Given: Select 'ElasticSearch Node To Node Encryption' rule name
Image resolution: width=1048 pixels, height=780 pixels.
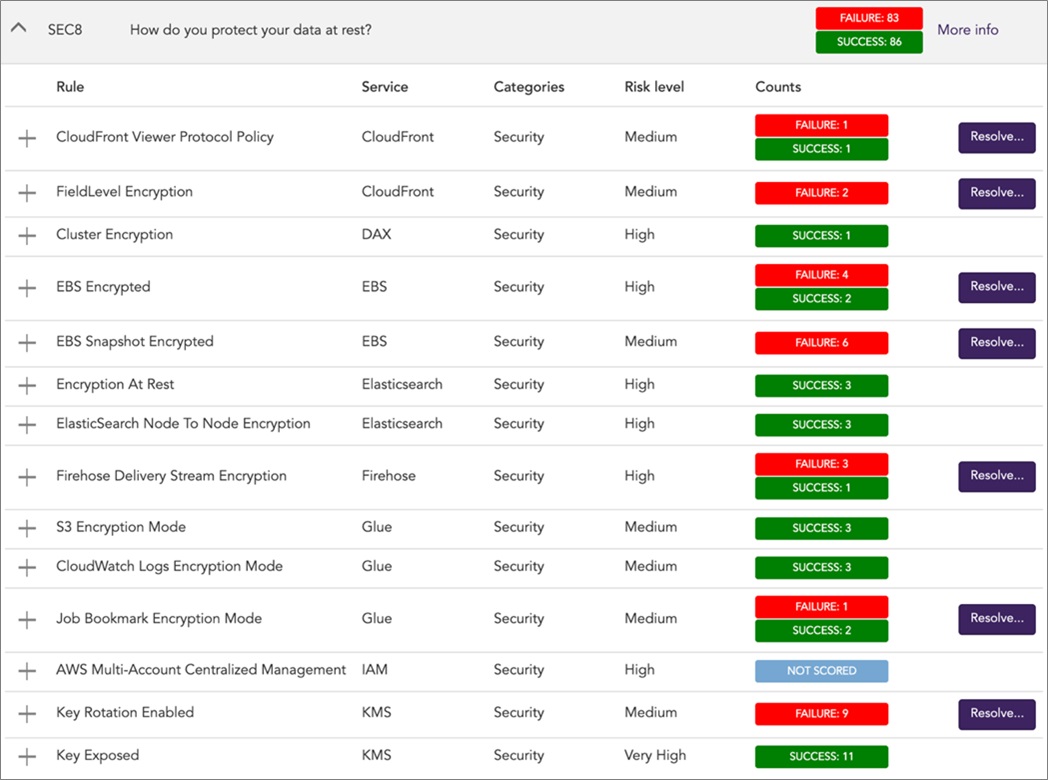Looking at the screenshot, I should tap(183, 424).
